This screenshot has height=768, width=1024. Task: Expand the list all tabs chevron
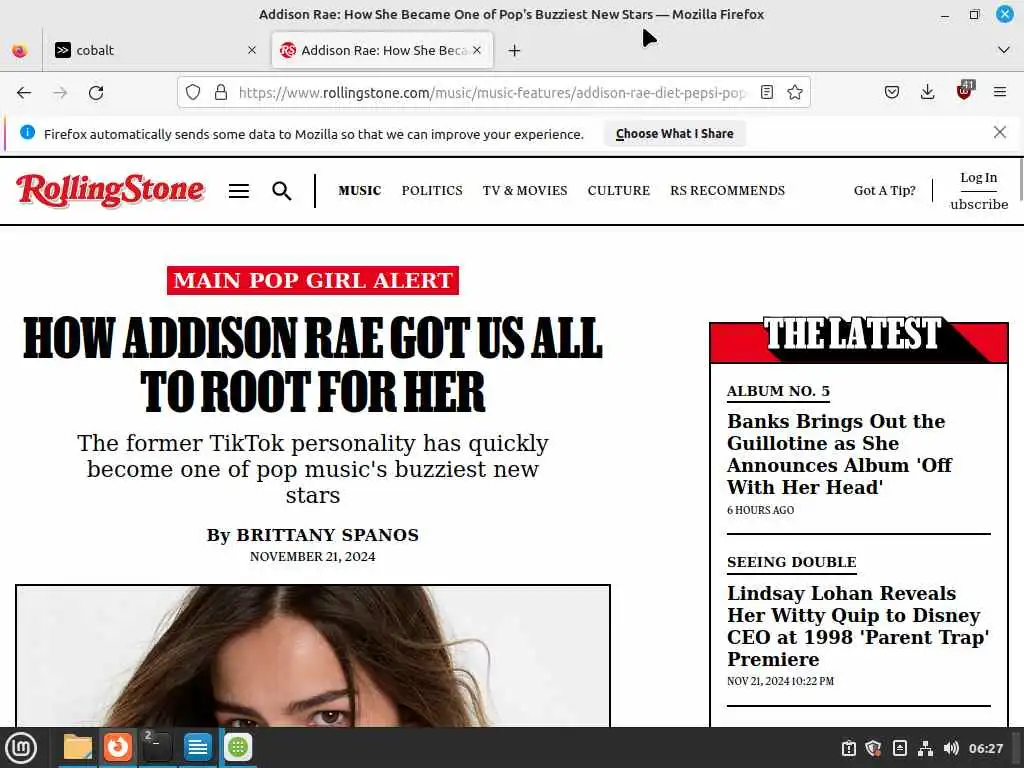coord(1004,50)
